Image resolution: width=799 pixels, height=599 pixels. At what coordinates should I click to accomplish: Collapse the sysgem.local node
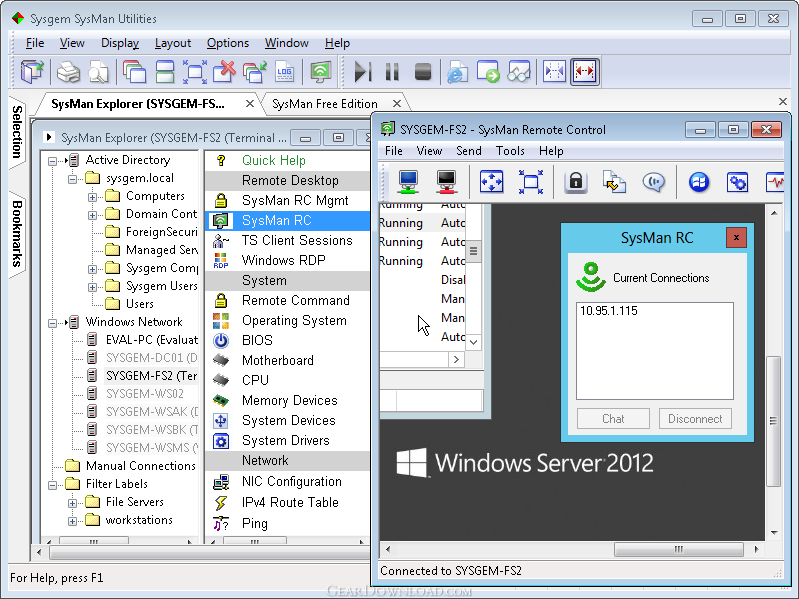[x=72, y=179]
